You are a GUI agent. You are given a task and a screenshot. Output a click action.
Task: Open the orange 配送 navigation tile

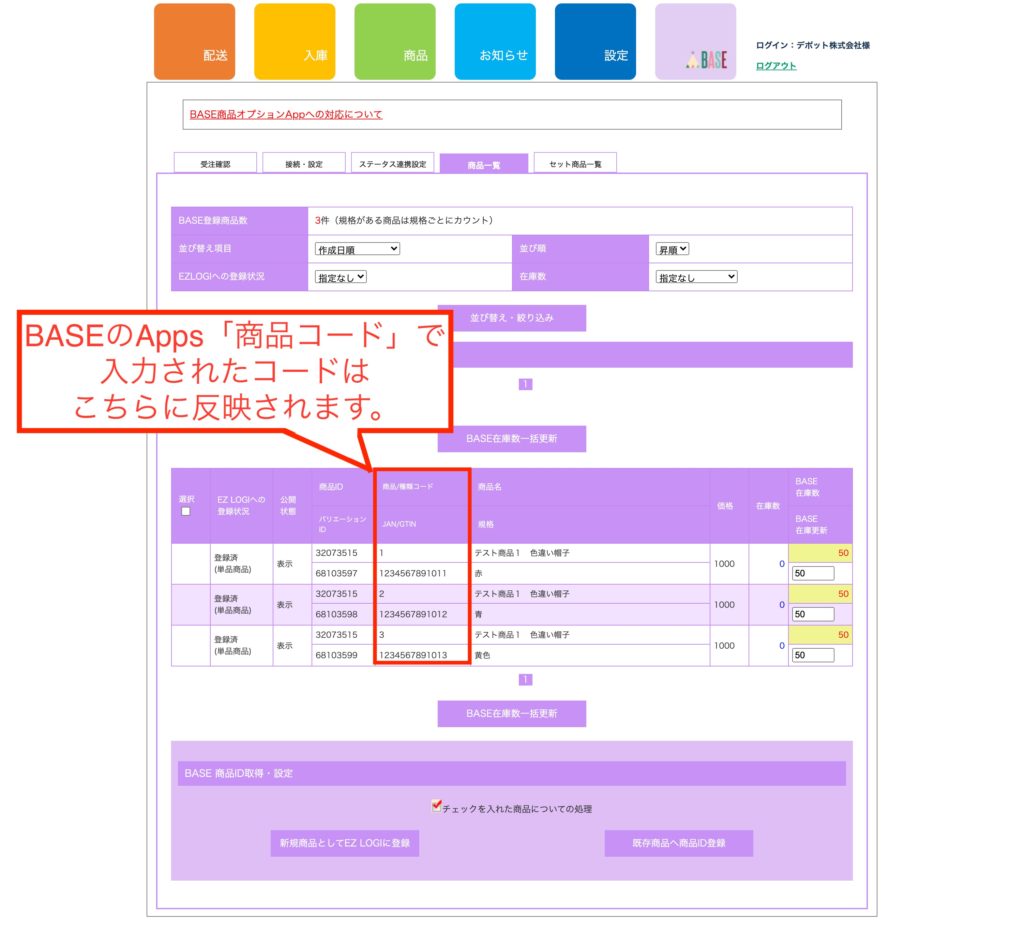coord(194,42)
